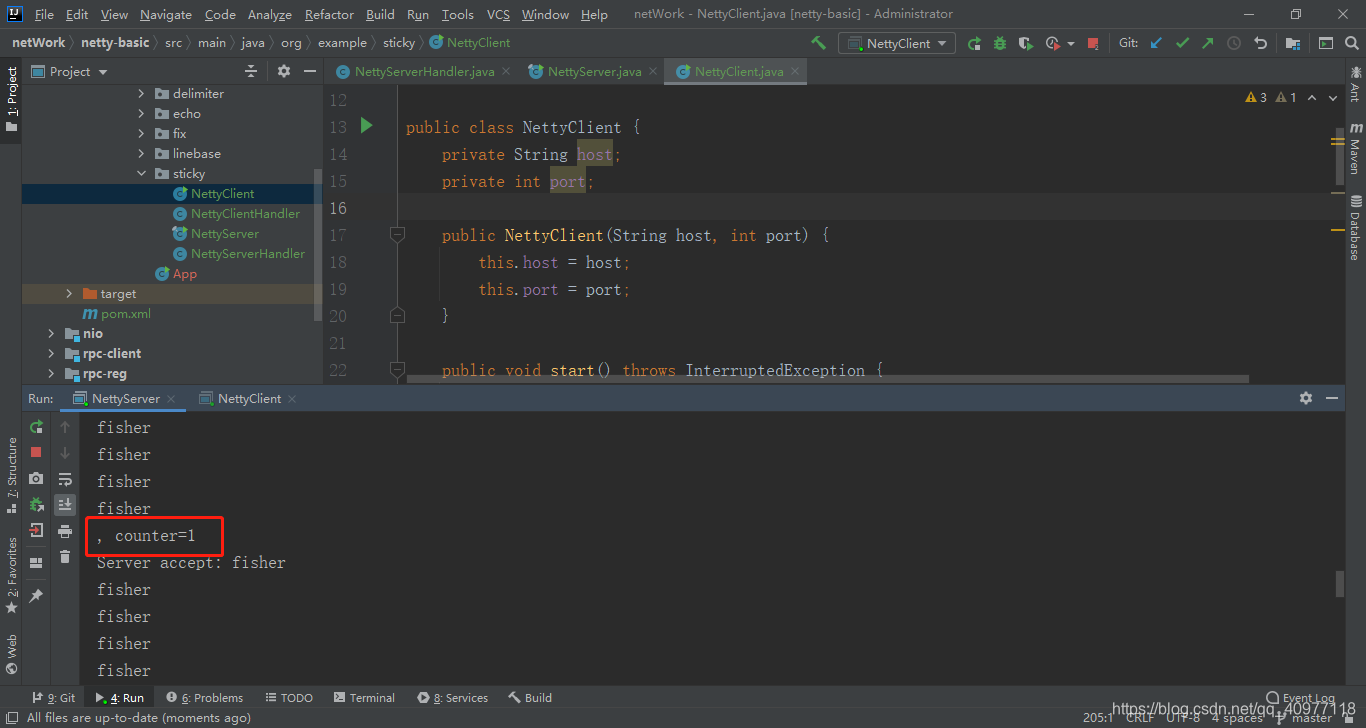Start debugging with the green bug icon
Viewport: 1366px width, 728px height.
1000,43
